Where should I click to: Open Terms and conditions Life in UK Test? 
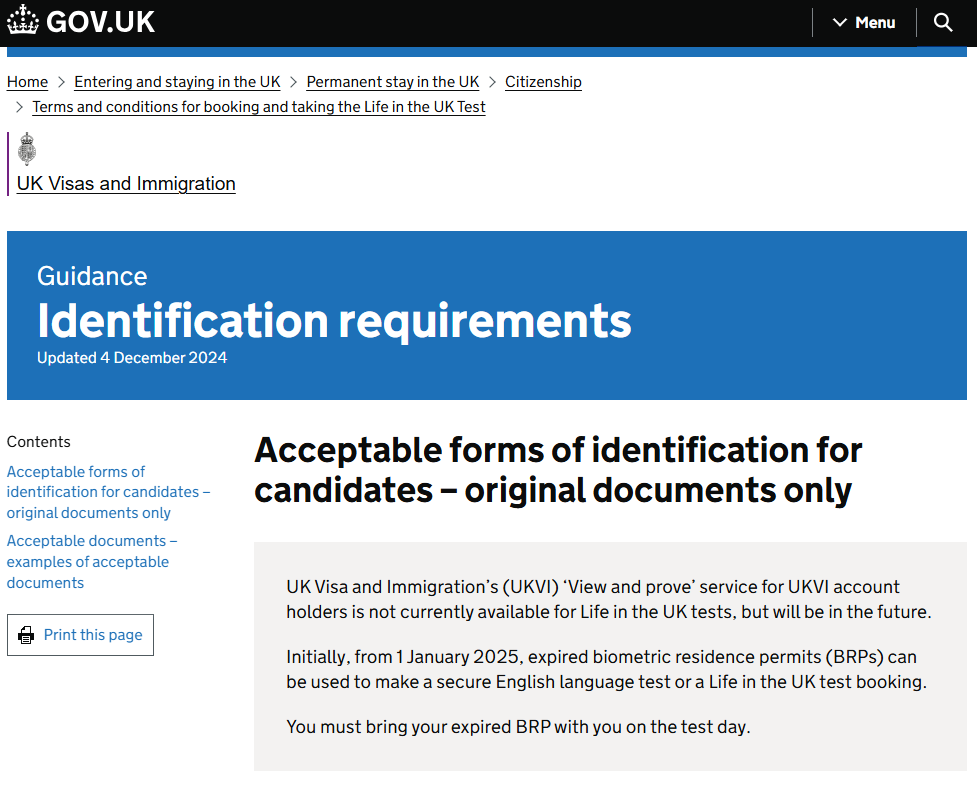(x=259, y=107)
